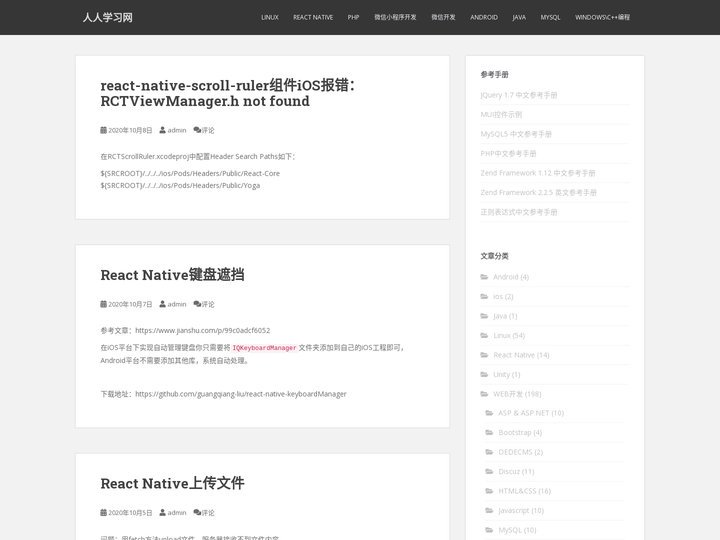Open Zend Framework 2.2.5 英文参考手册 link
This screenshot has width=720, height=540.
click(x=539, y=193)
